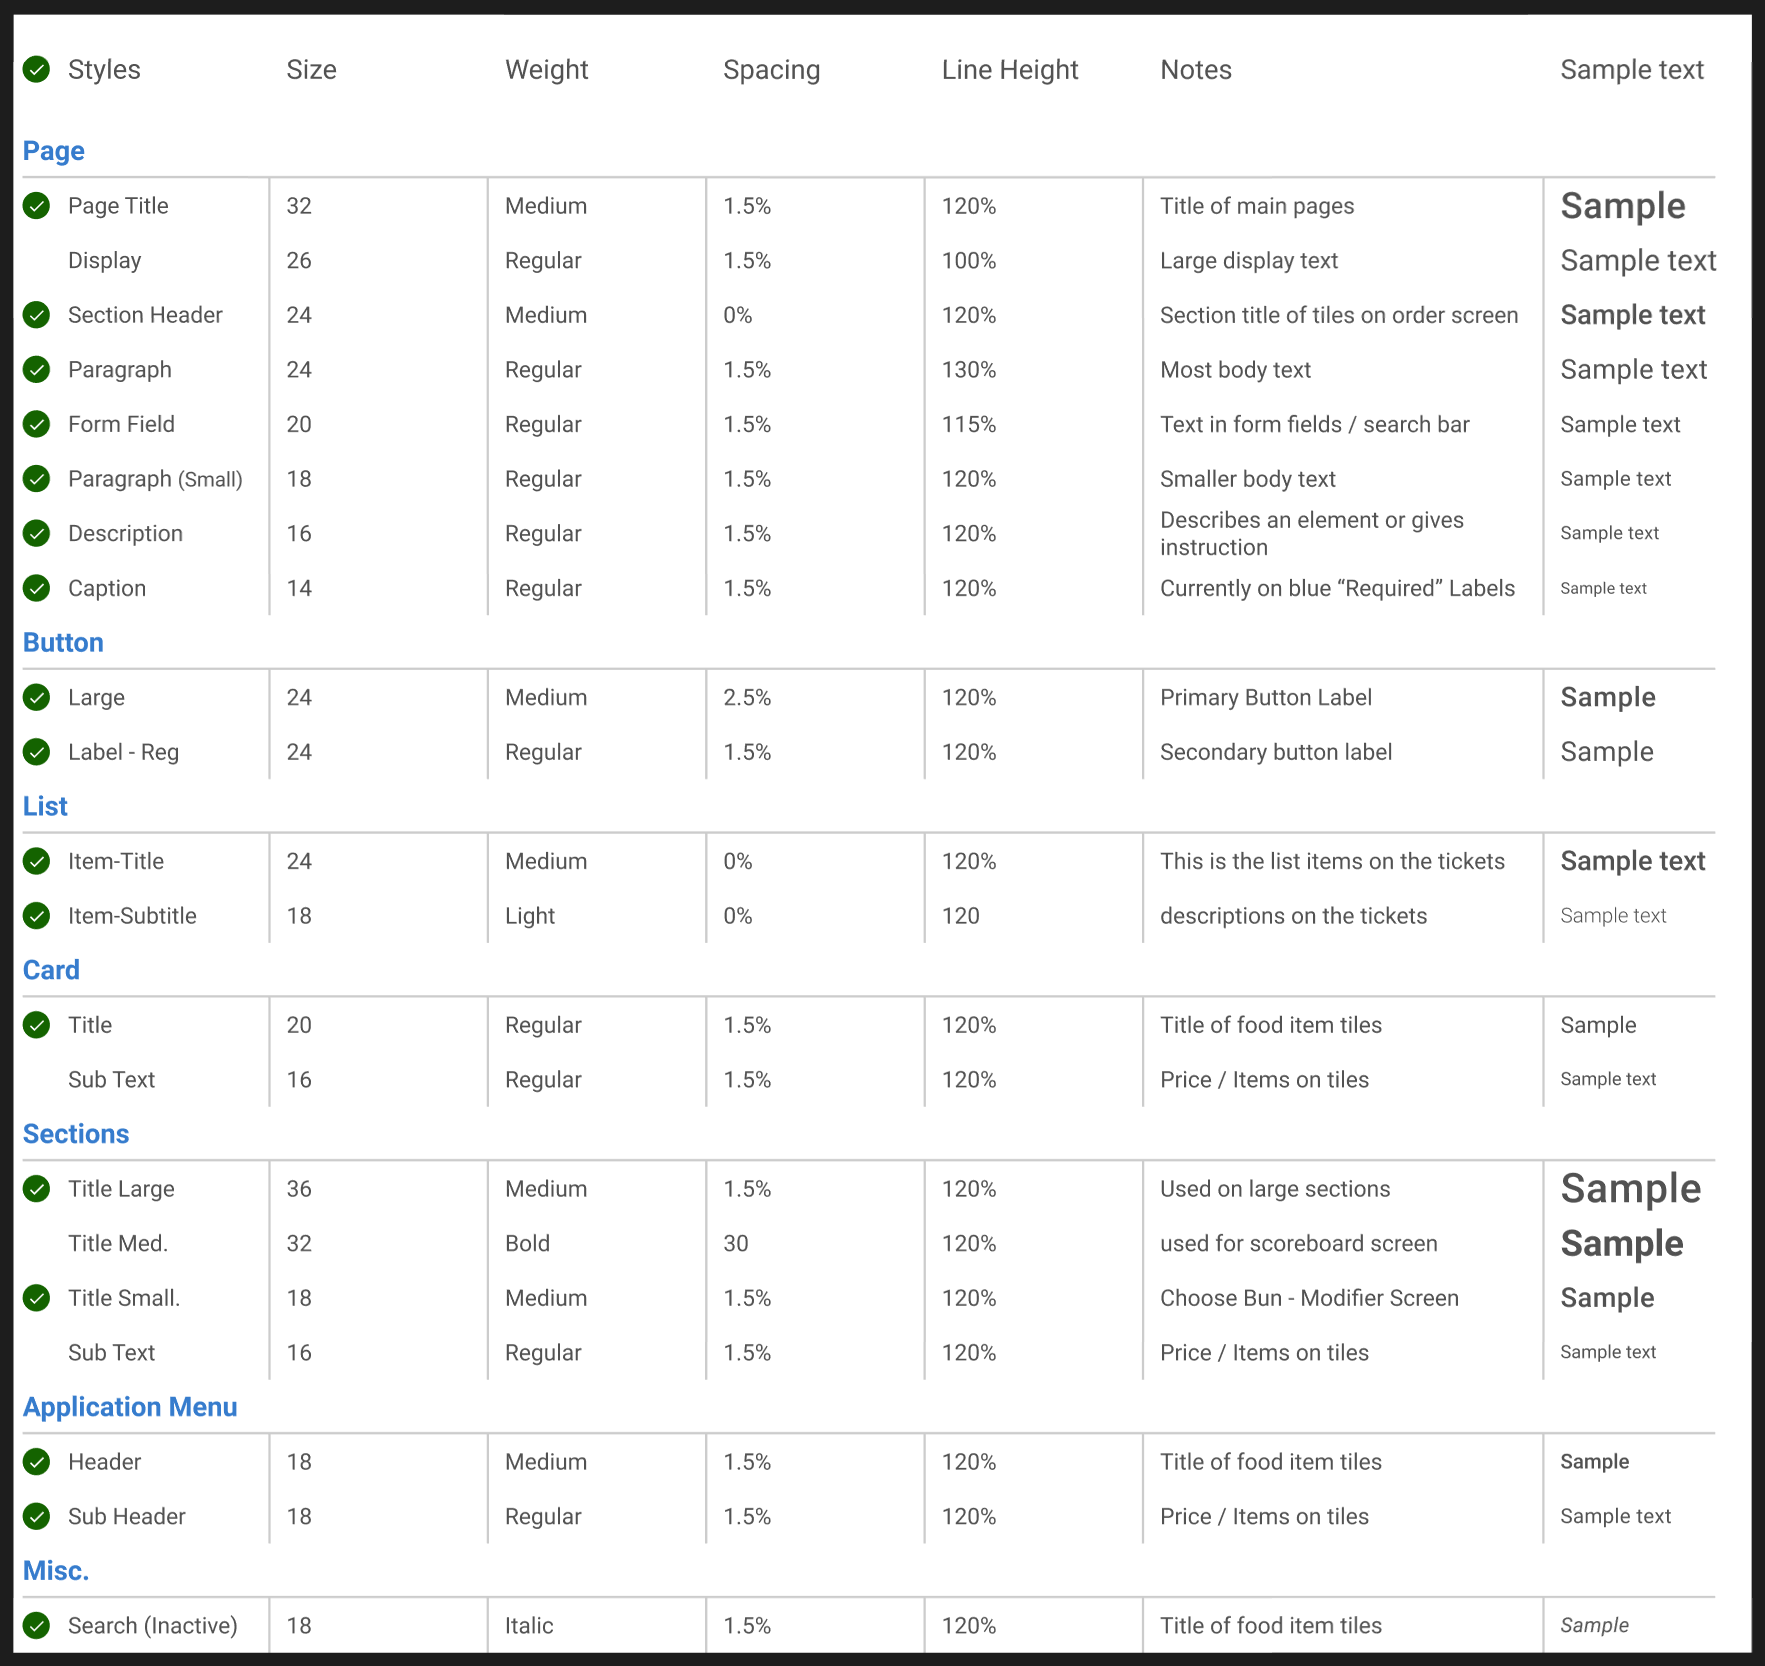This screenshot has width=1765, height=1666.
Task: Select the checkmark beside Form Field row
Action: [36, 424]
